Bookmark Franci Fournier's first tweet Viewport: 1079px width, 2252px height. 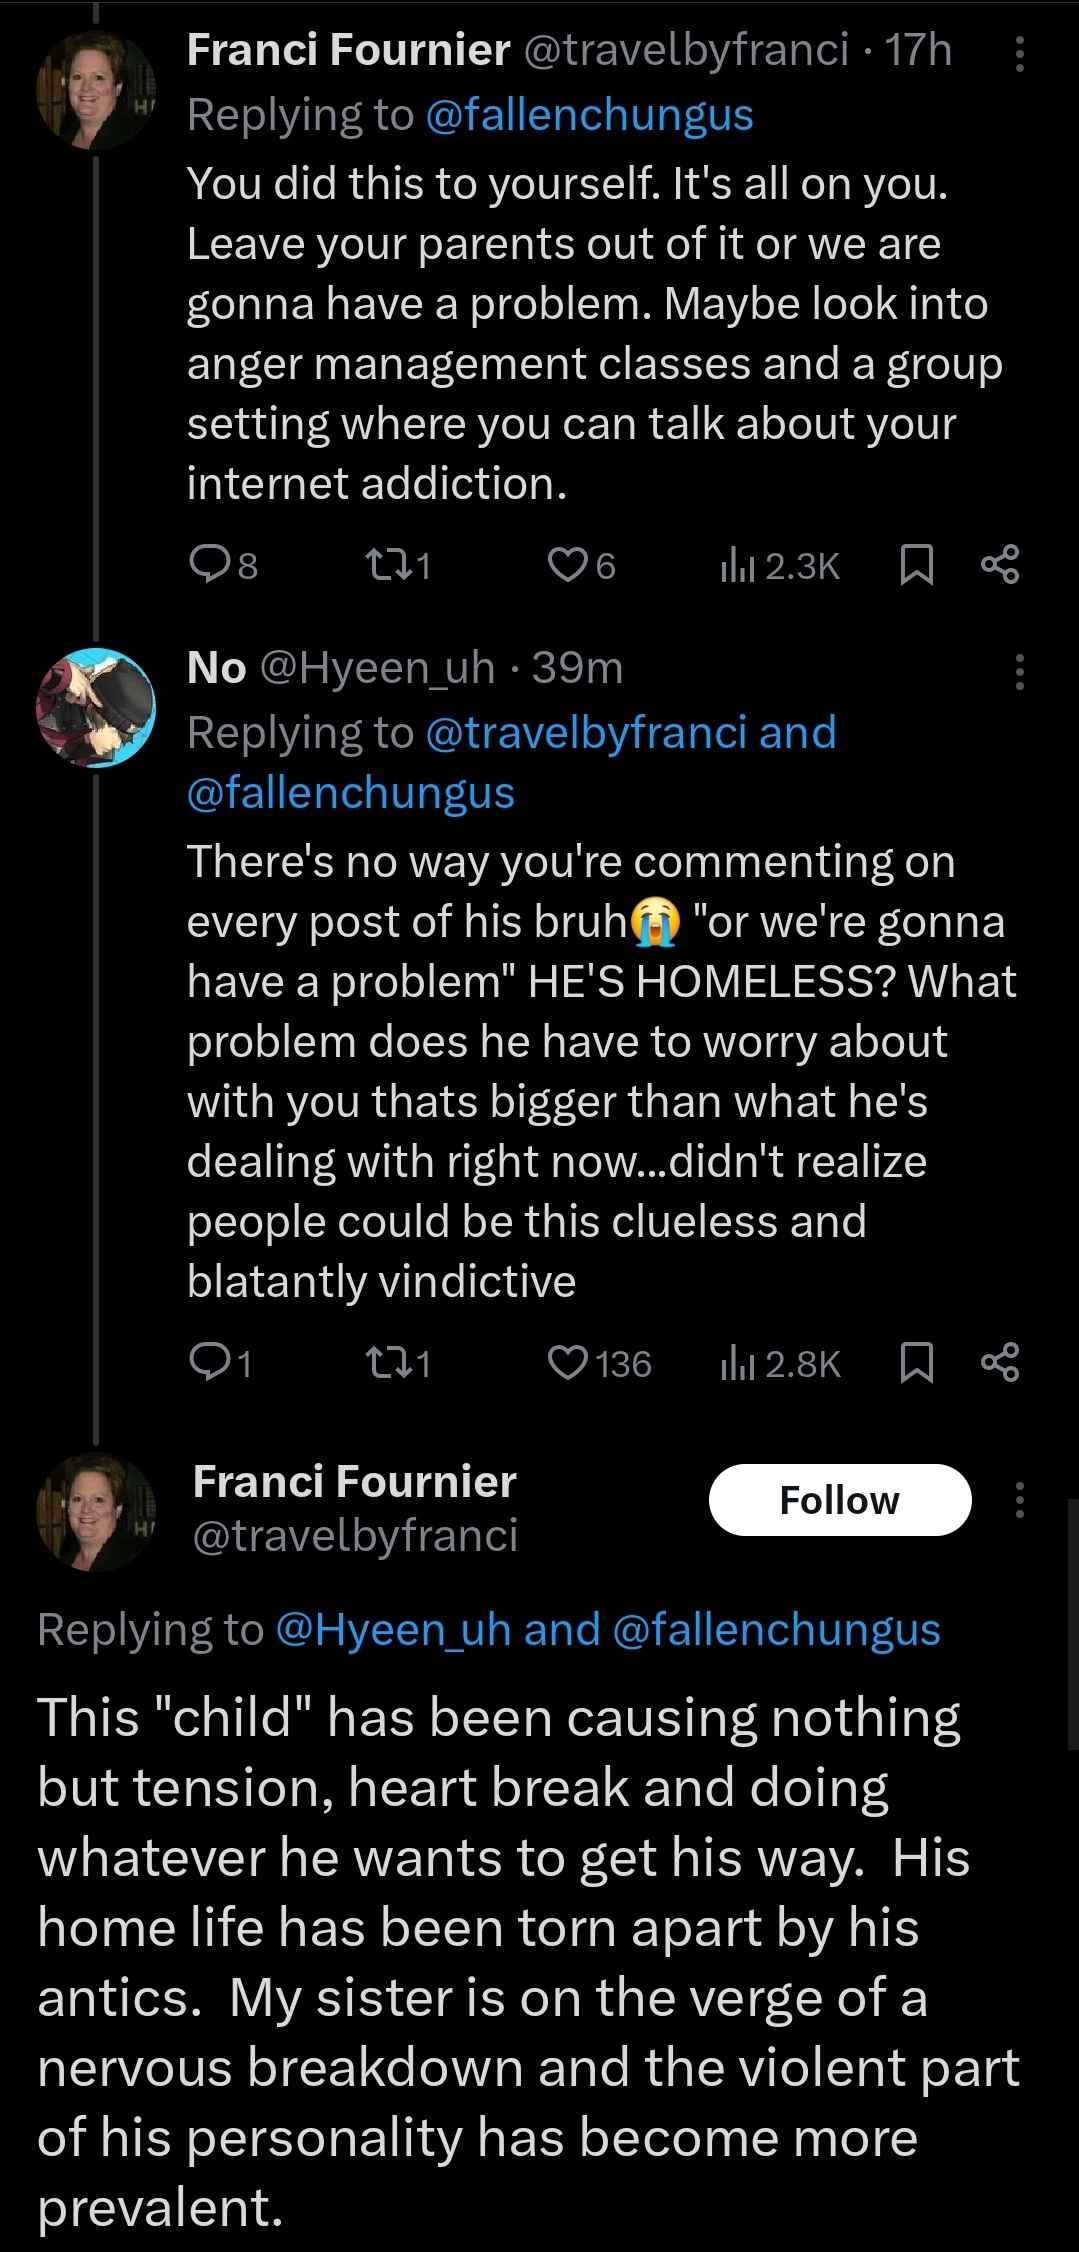pos(917,565)
